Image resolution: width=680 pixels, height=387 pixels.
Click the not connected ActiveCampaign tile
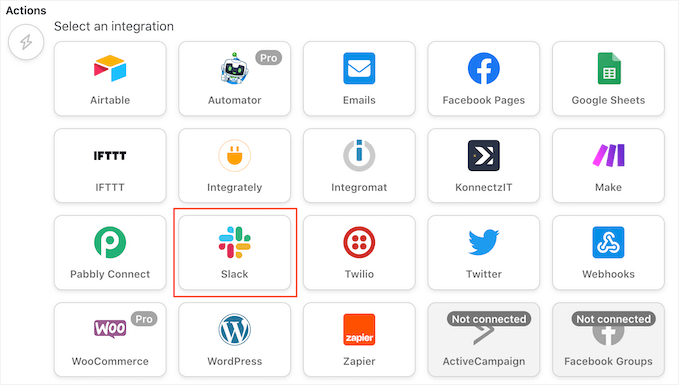point(484,340)
